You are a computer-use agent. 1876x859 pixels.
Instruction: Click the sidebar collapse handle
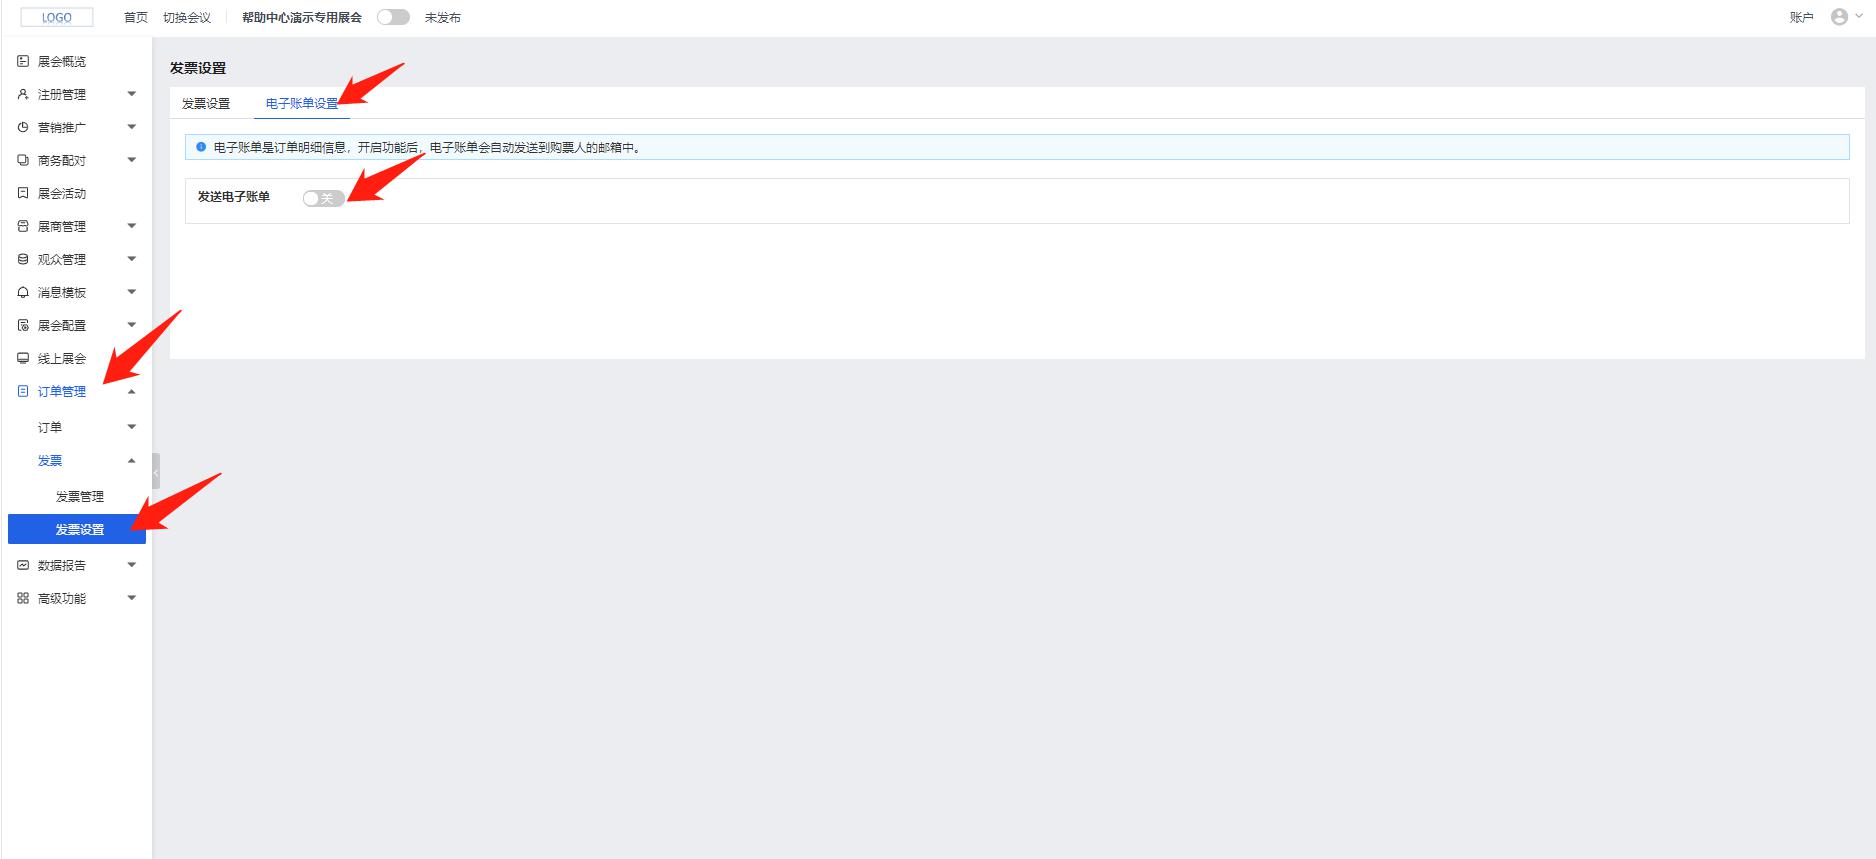coord(156,471)
